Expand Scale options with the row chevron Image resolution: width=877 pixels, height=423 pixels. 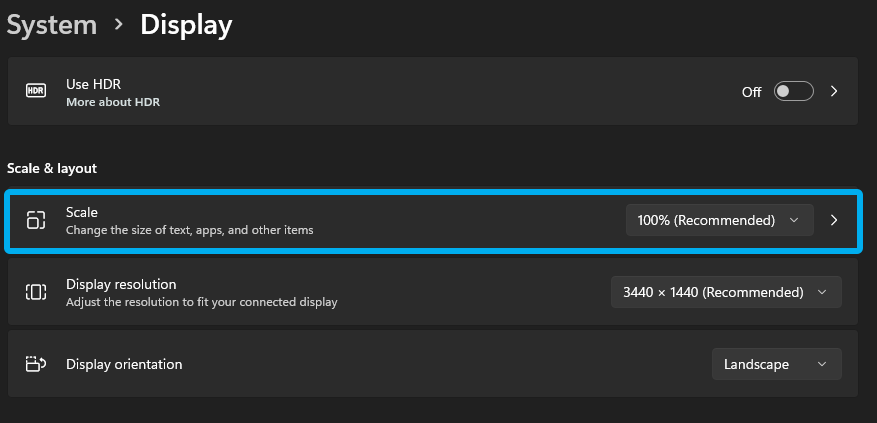pyautogui.click(x=835, y=220)
